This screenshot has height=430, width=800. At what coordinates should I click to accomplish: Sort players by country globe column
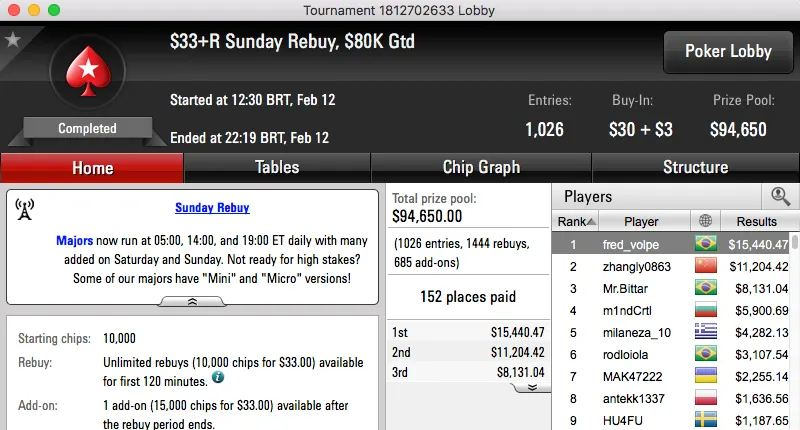click(x=707, y=221)
